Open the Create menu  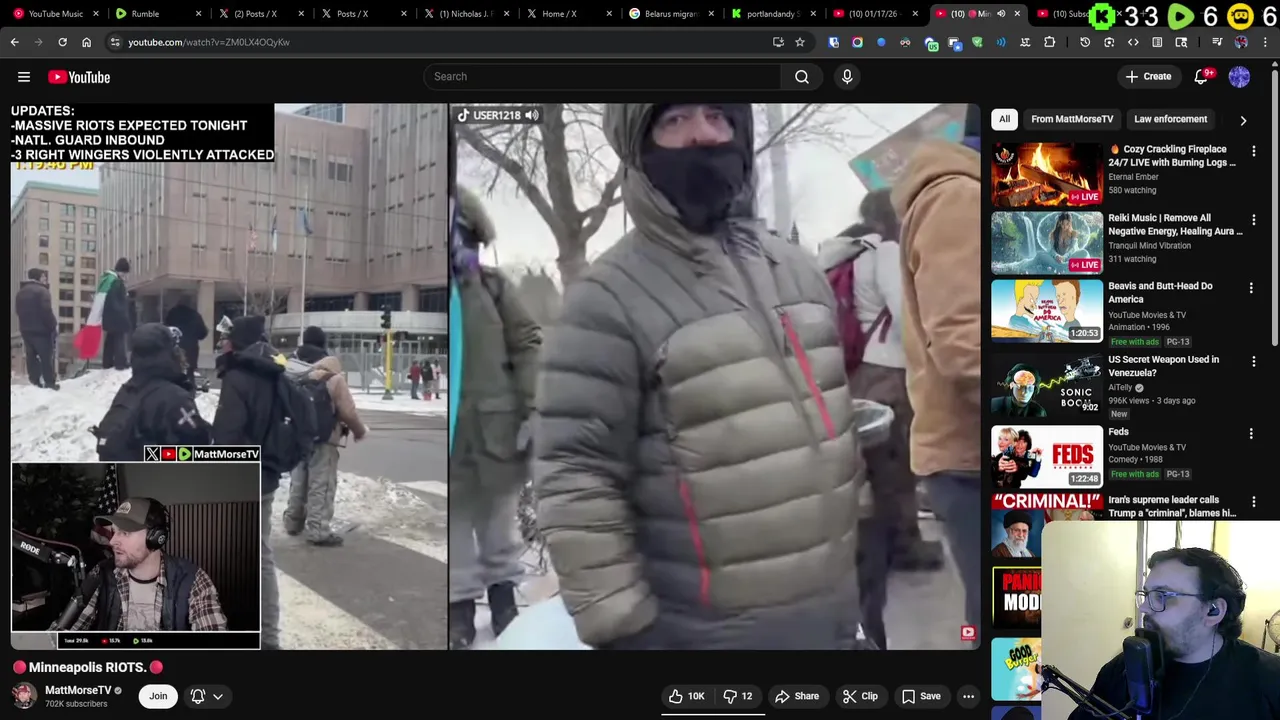[x=1148, y=77]
